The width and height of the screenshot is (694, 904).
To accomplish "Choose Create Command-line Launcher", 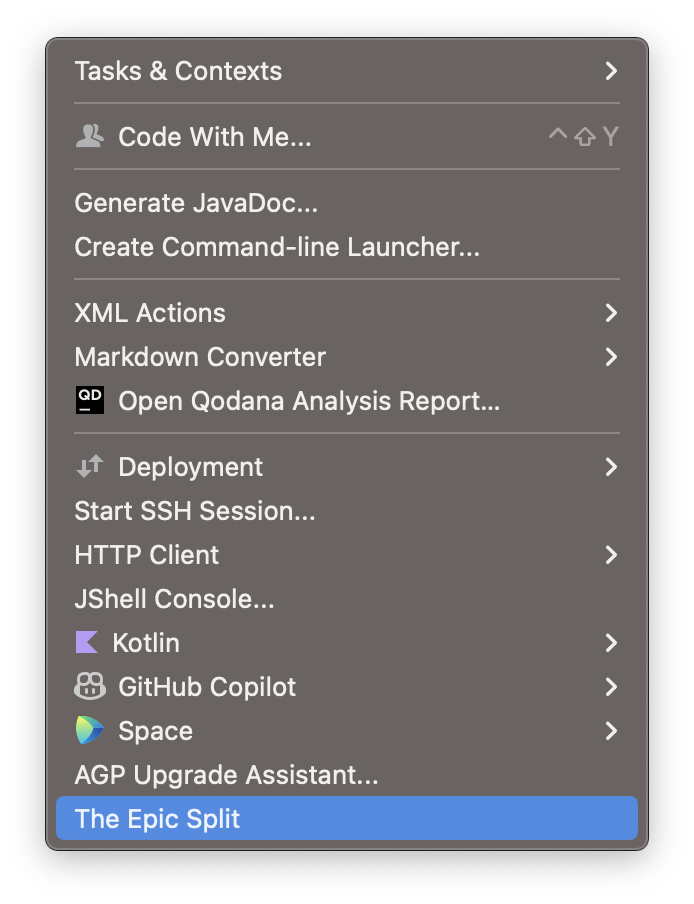I will click(276, 247).
